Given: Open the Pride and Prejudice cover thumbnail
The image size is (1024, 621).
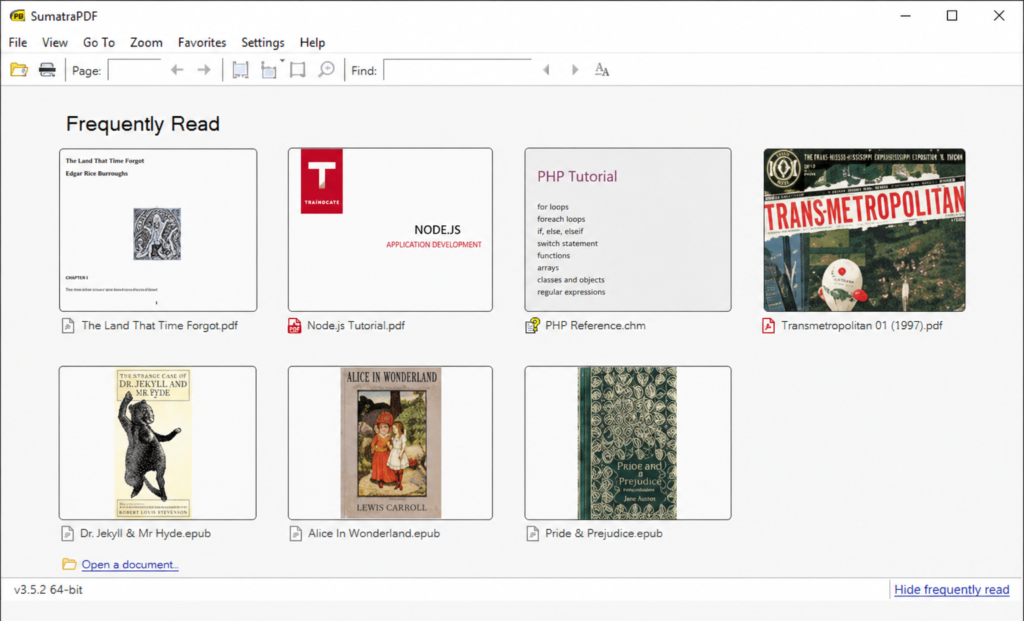Looking at the screenshot, I should pyautogui.click(x=628, y=443).
